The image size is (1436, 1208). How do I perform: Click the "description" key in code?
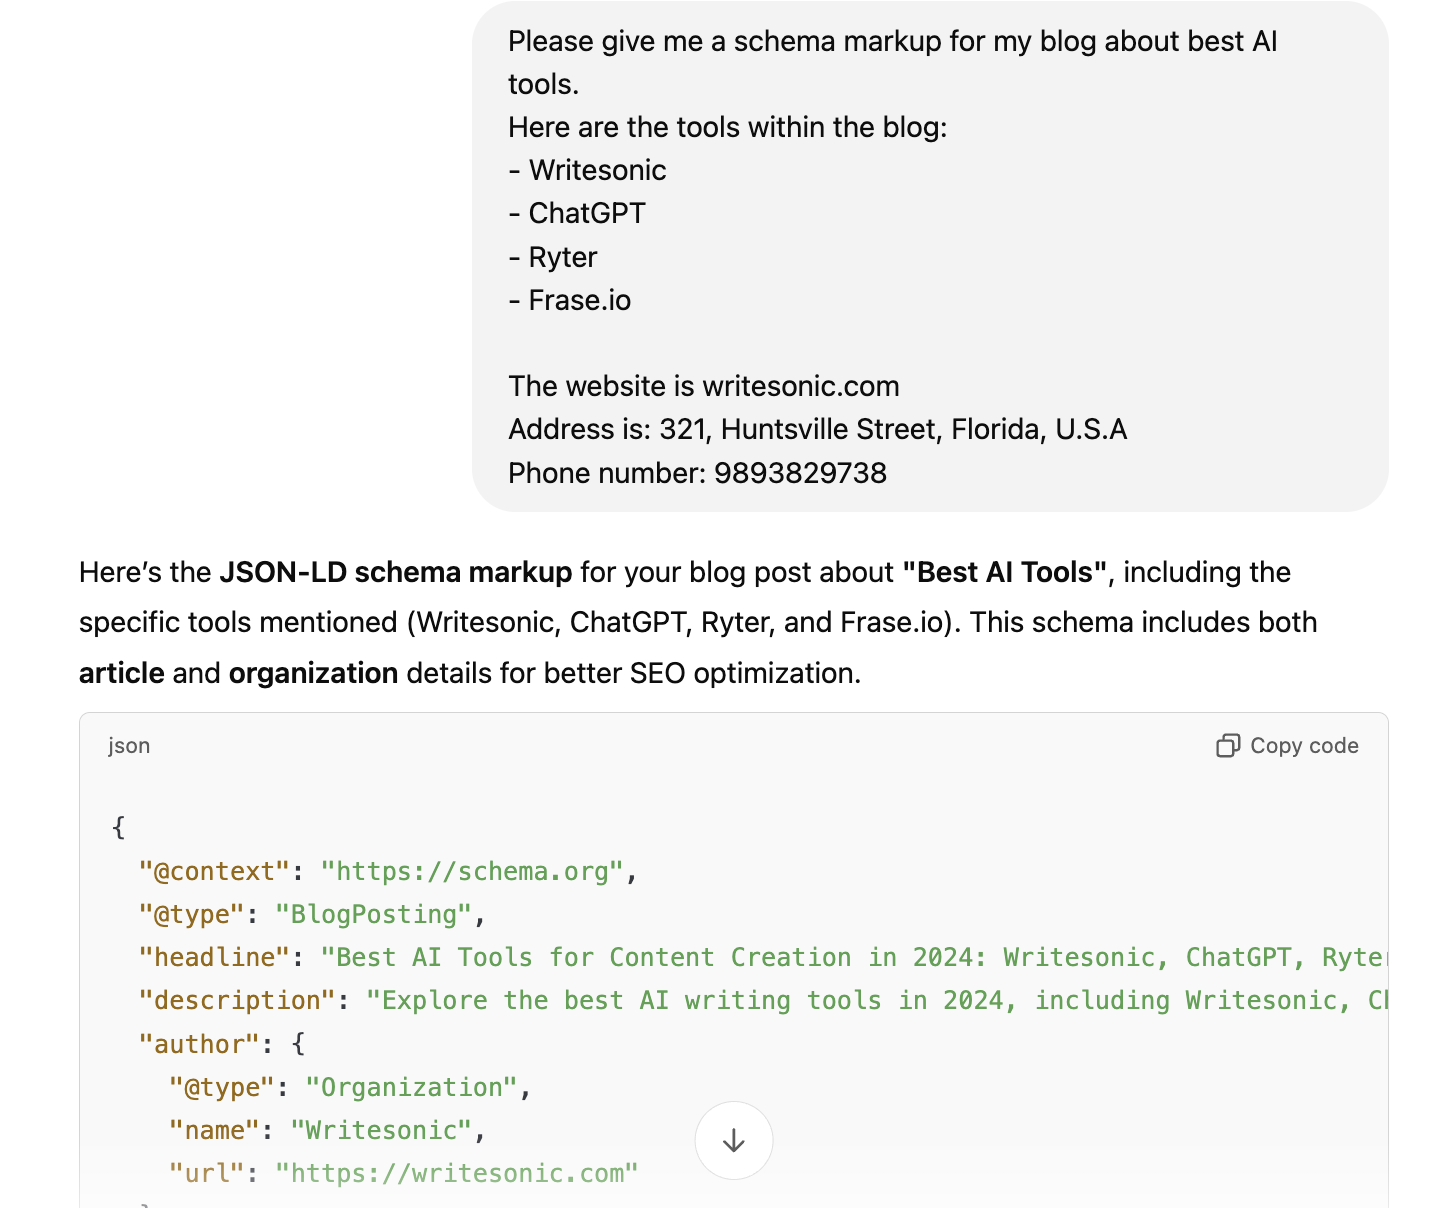237,1000
